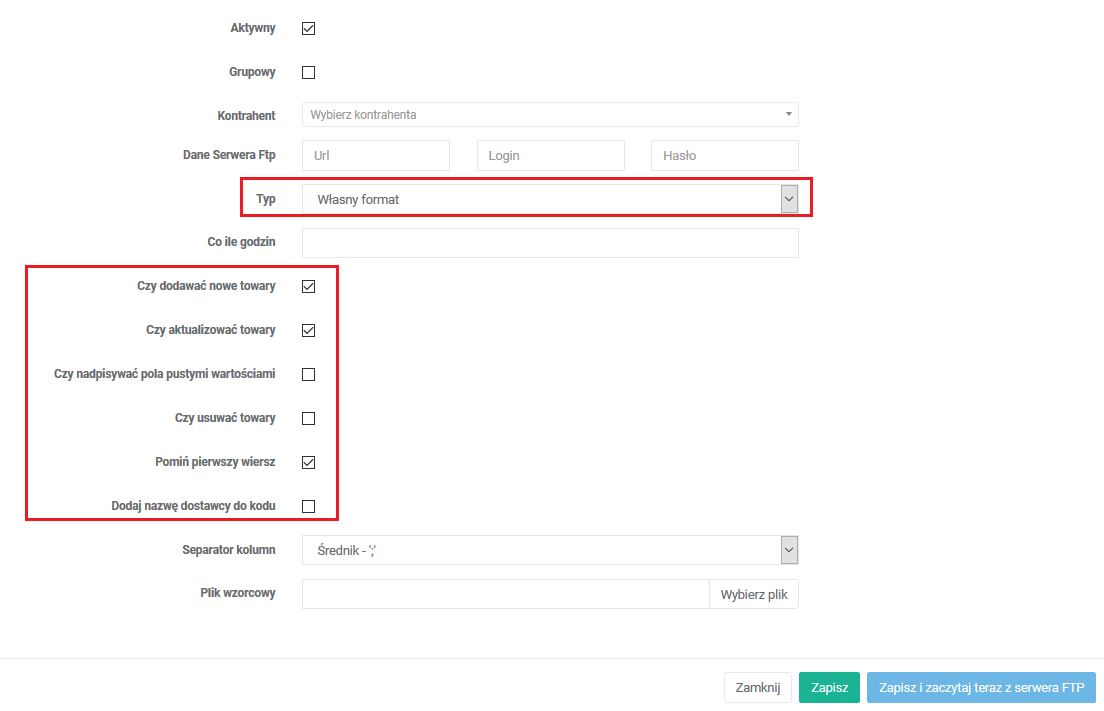This screenshot has height=711, width=1104.
Task: Click the Co ile godzin field
Action: click(x=550, y=243)
